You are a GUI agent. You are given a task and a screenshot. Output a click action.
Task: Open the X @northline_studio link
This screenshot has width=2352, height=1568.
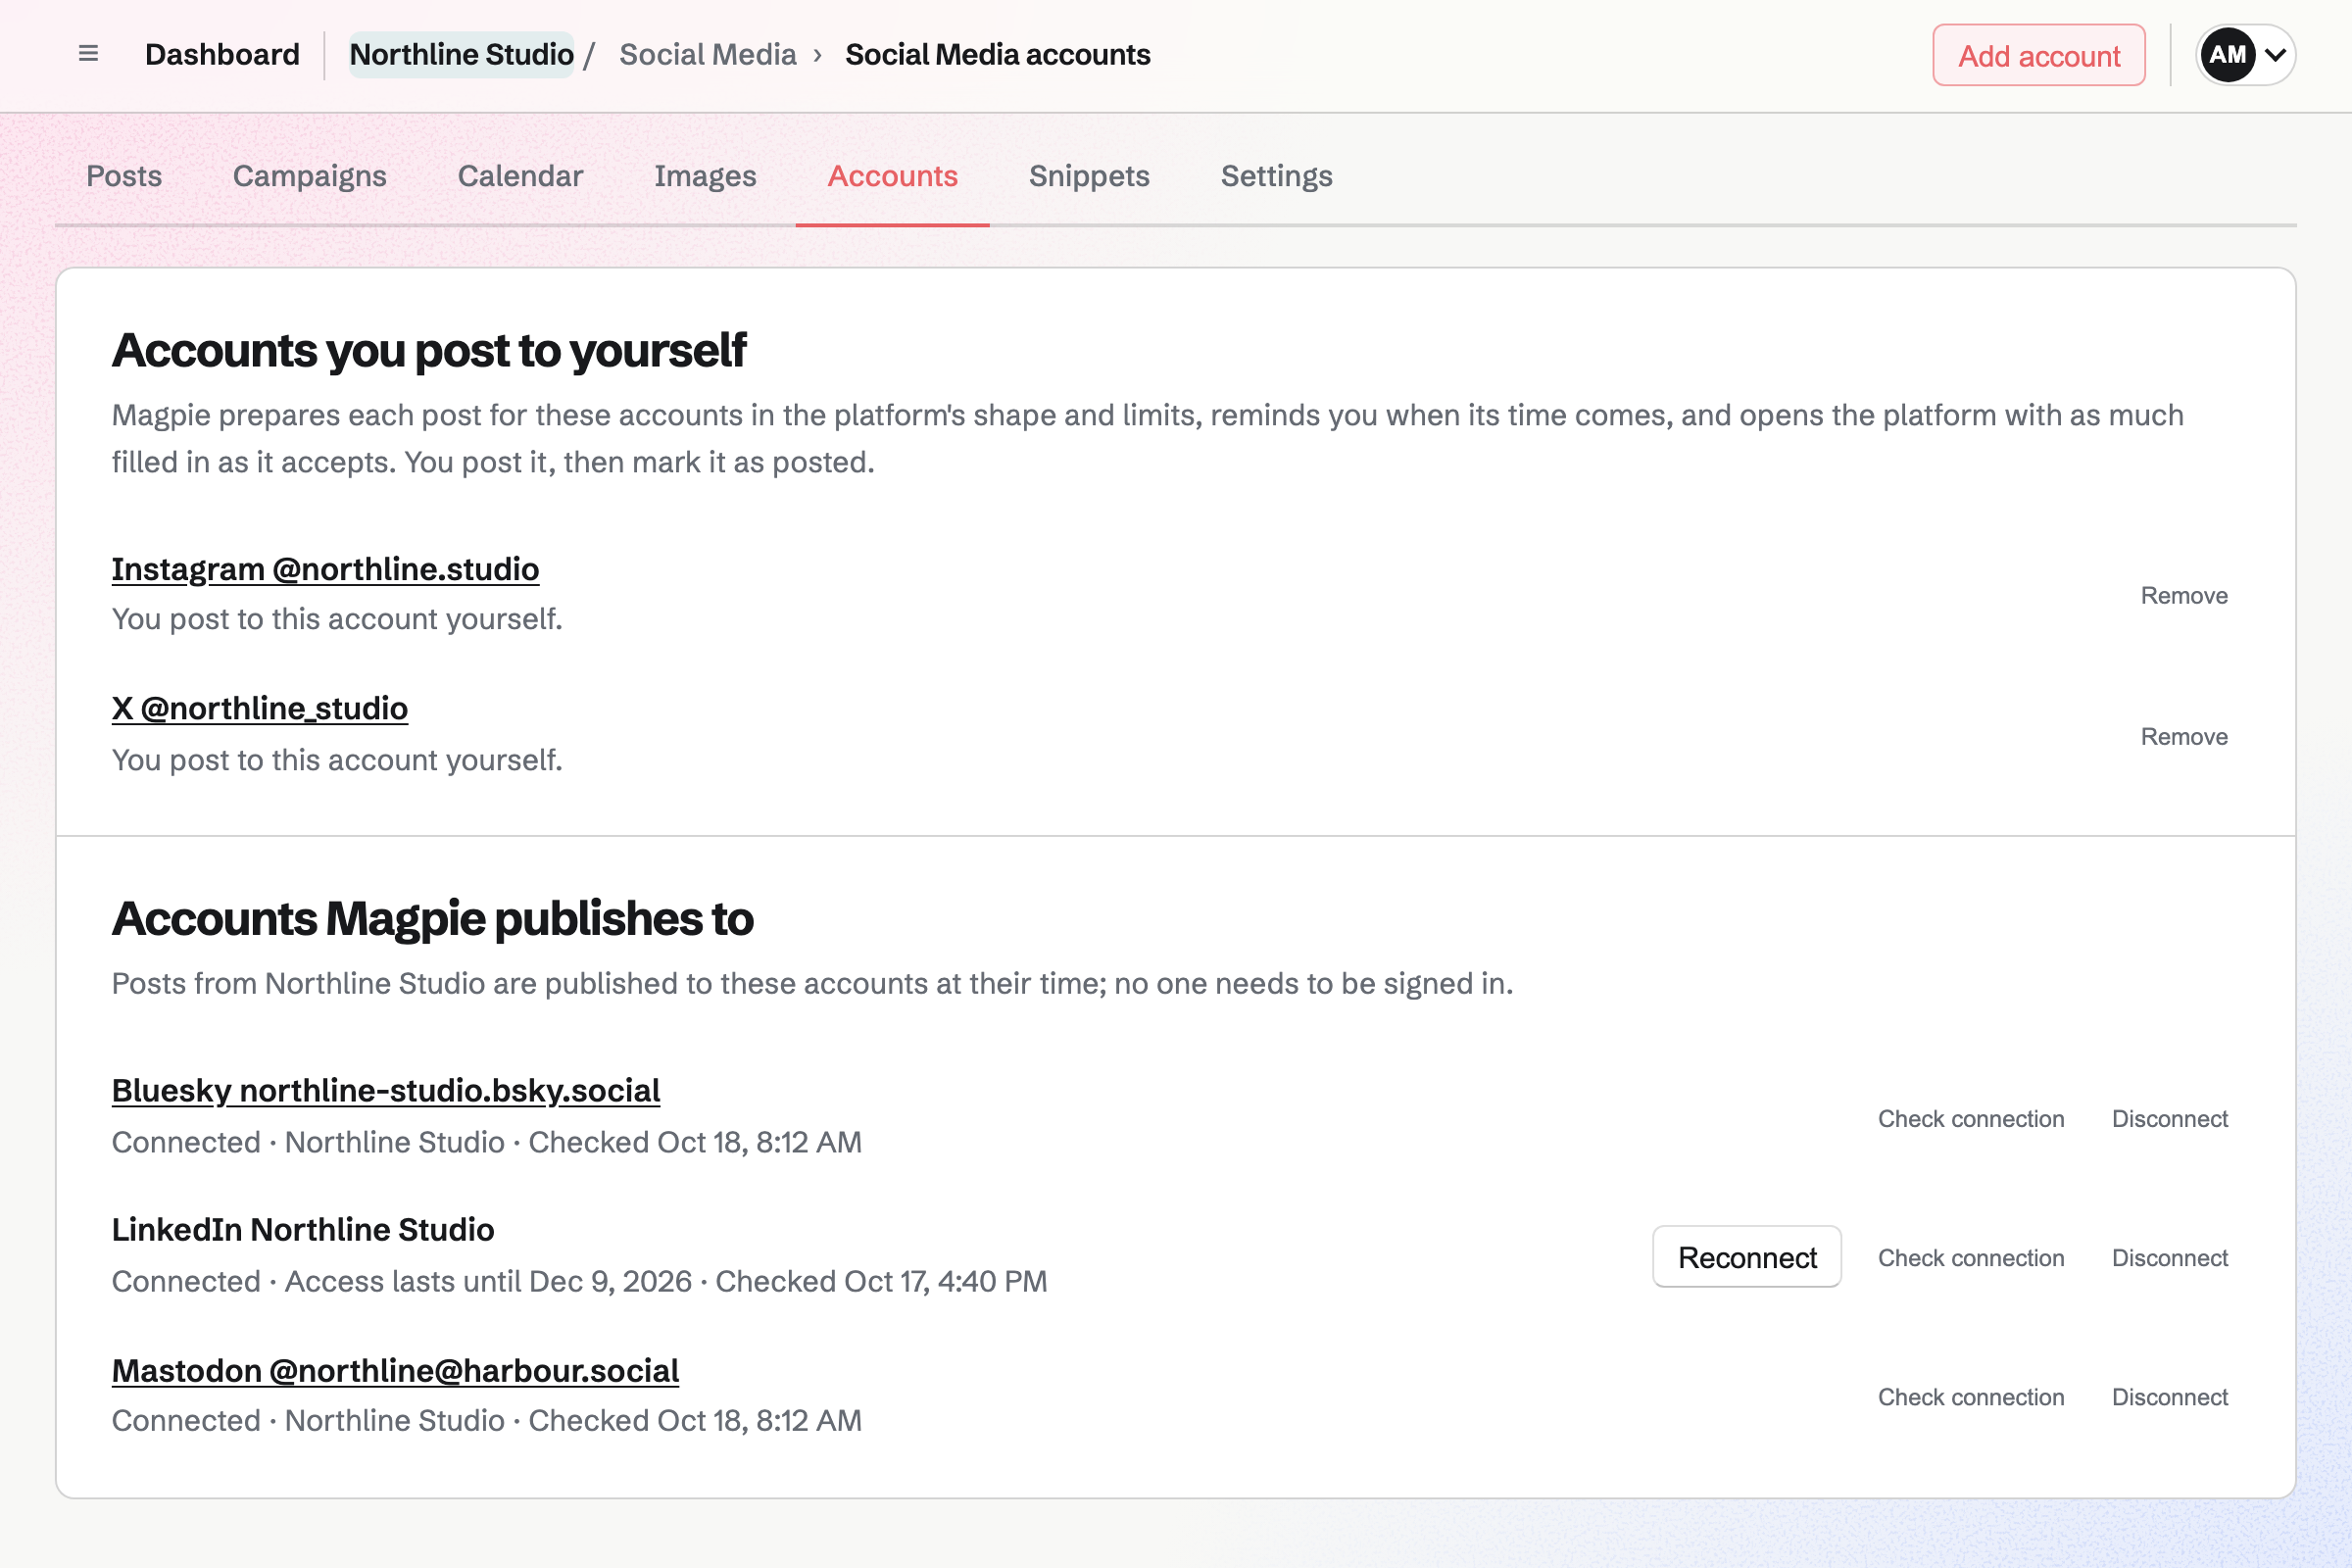pos(260,709)
